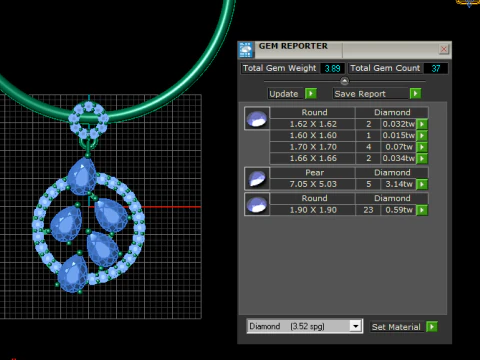Select the bottom-left pear gem in pendant
The height and width of the screenshot is (360, 480).
(72, 273)
